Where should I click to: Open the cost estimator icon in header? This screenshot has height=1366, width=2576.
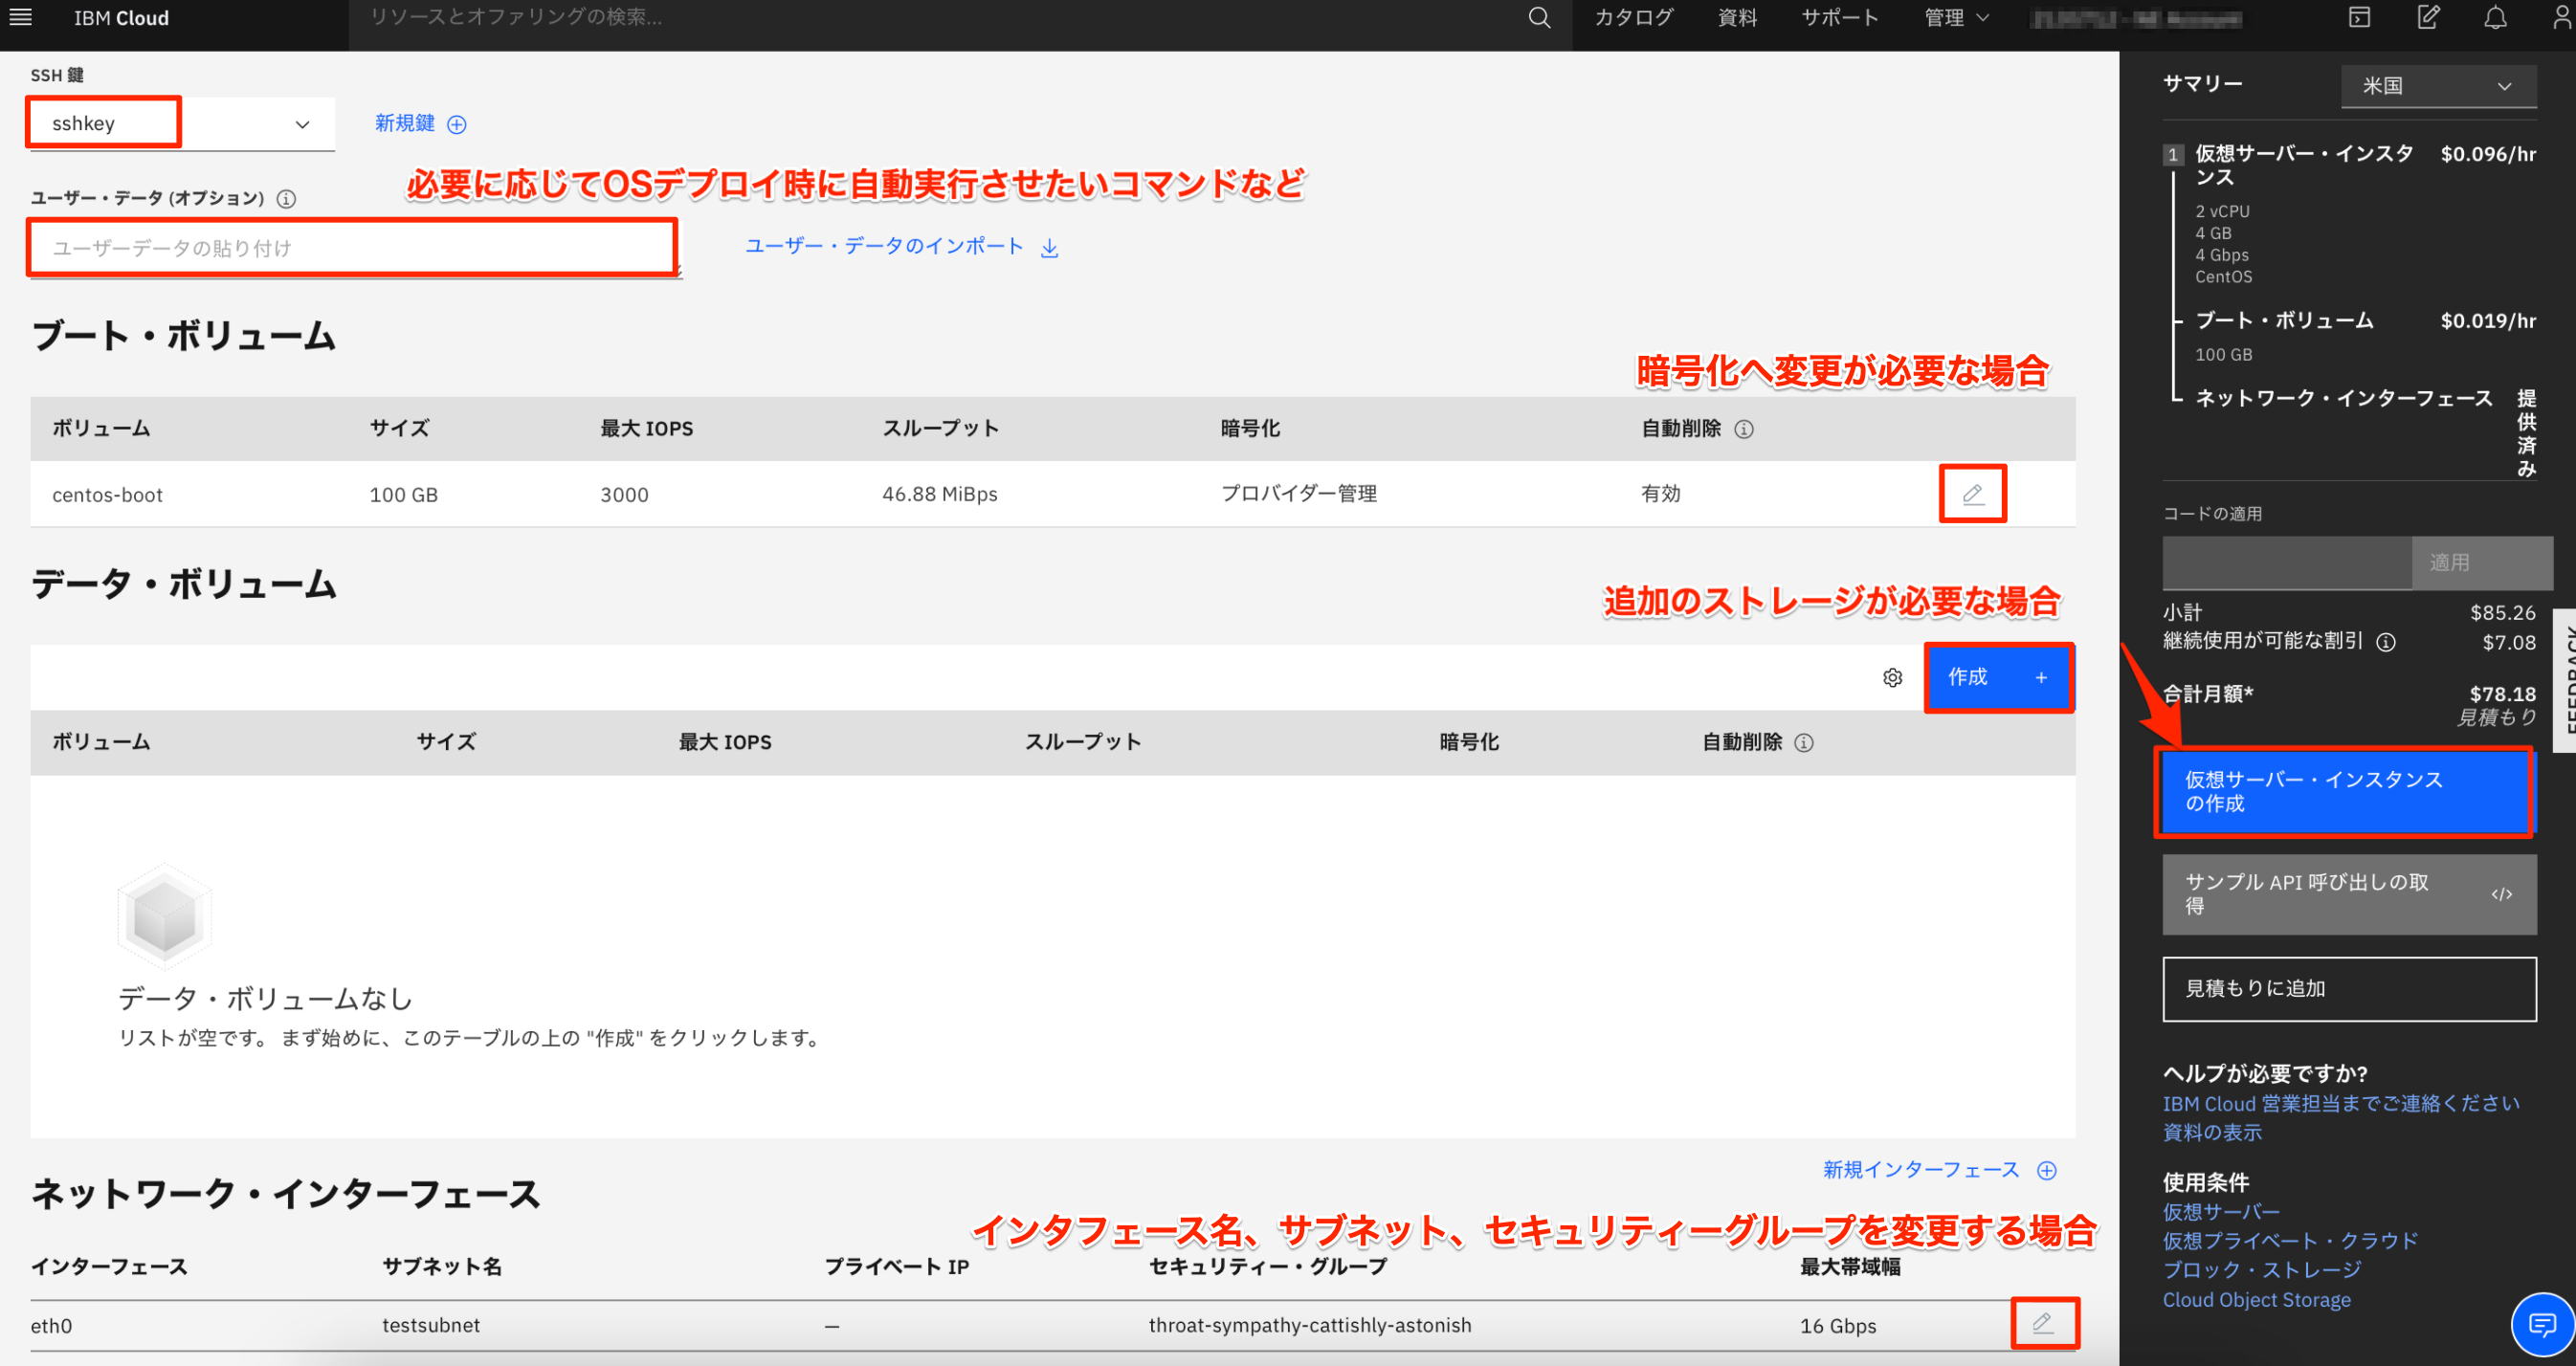point(2428,18)
